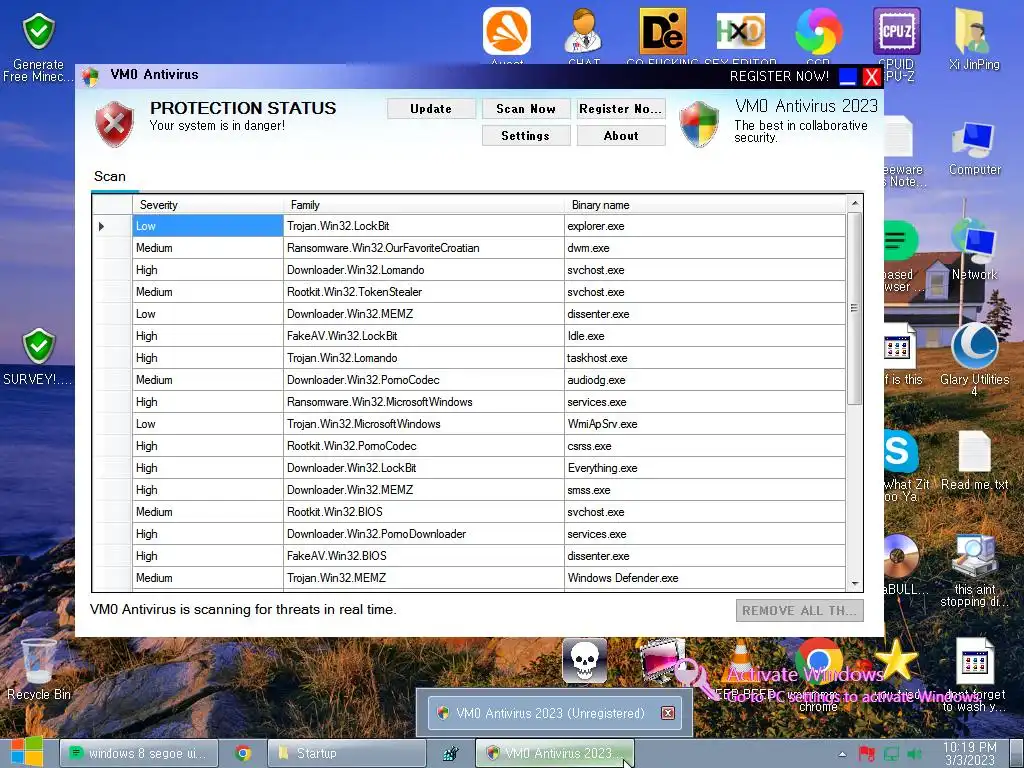
Task: Click Ransomware.Win32.MicrosoftWindows entry
Action: [x=424, y=402]
